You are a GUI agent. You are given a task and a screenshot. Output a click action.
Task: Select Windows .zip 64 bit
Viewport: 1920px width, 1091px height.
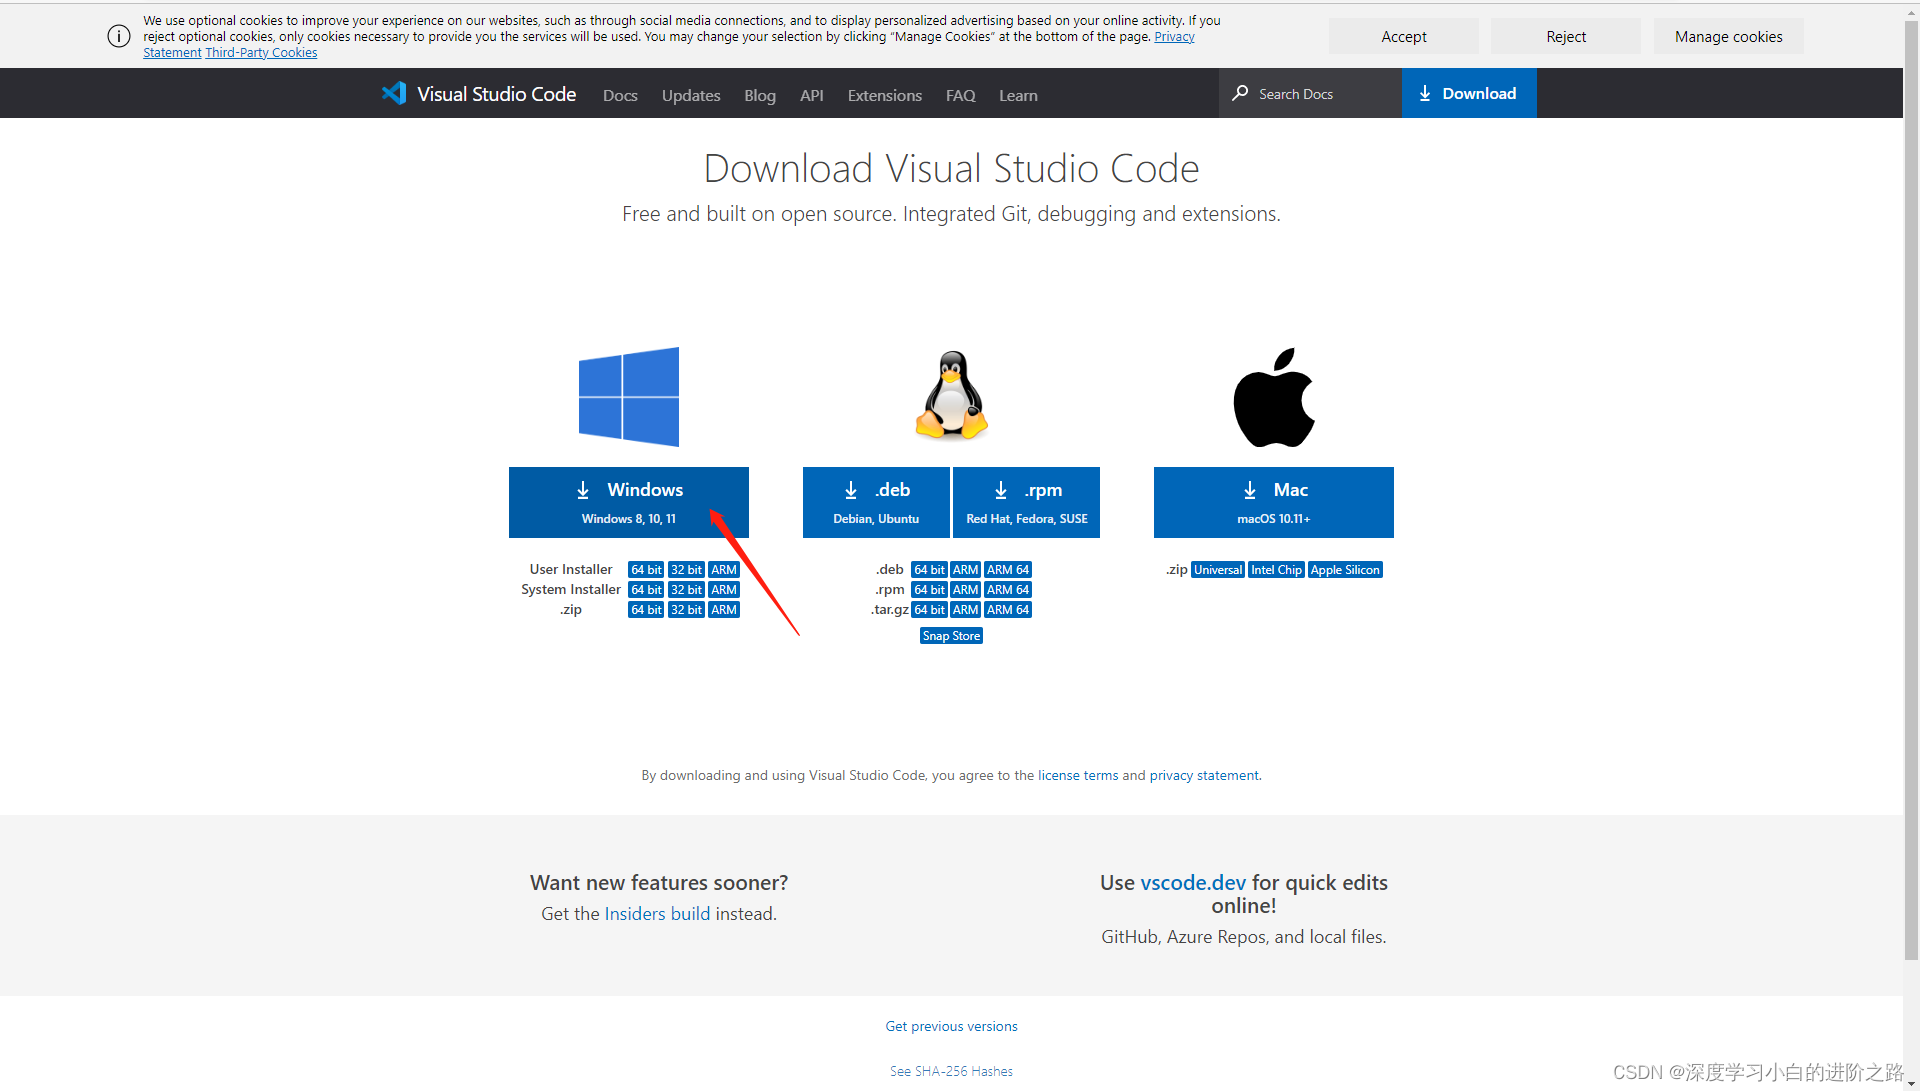[x=646, y=610]
